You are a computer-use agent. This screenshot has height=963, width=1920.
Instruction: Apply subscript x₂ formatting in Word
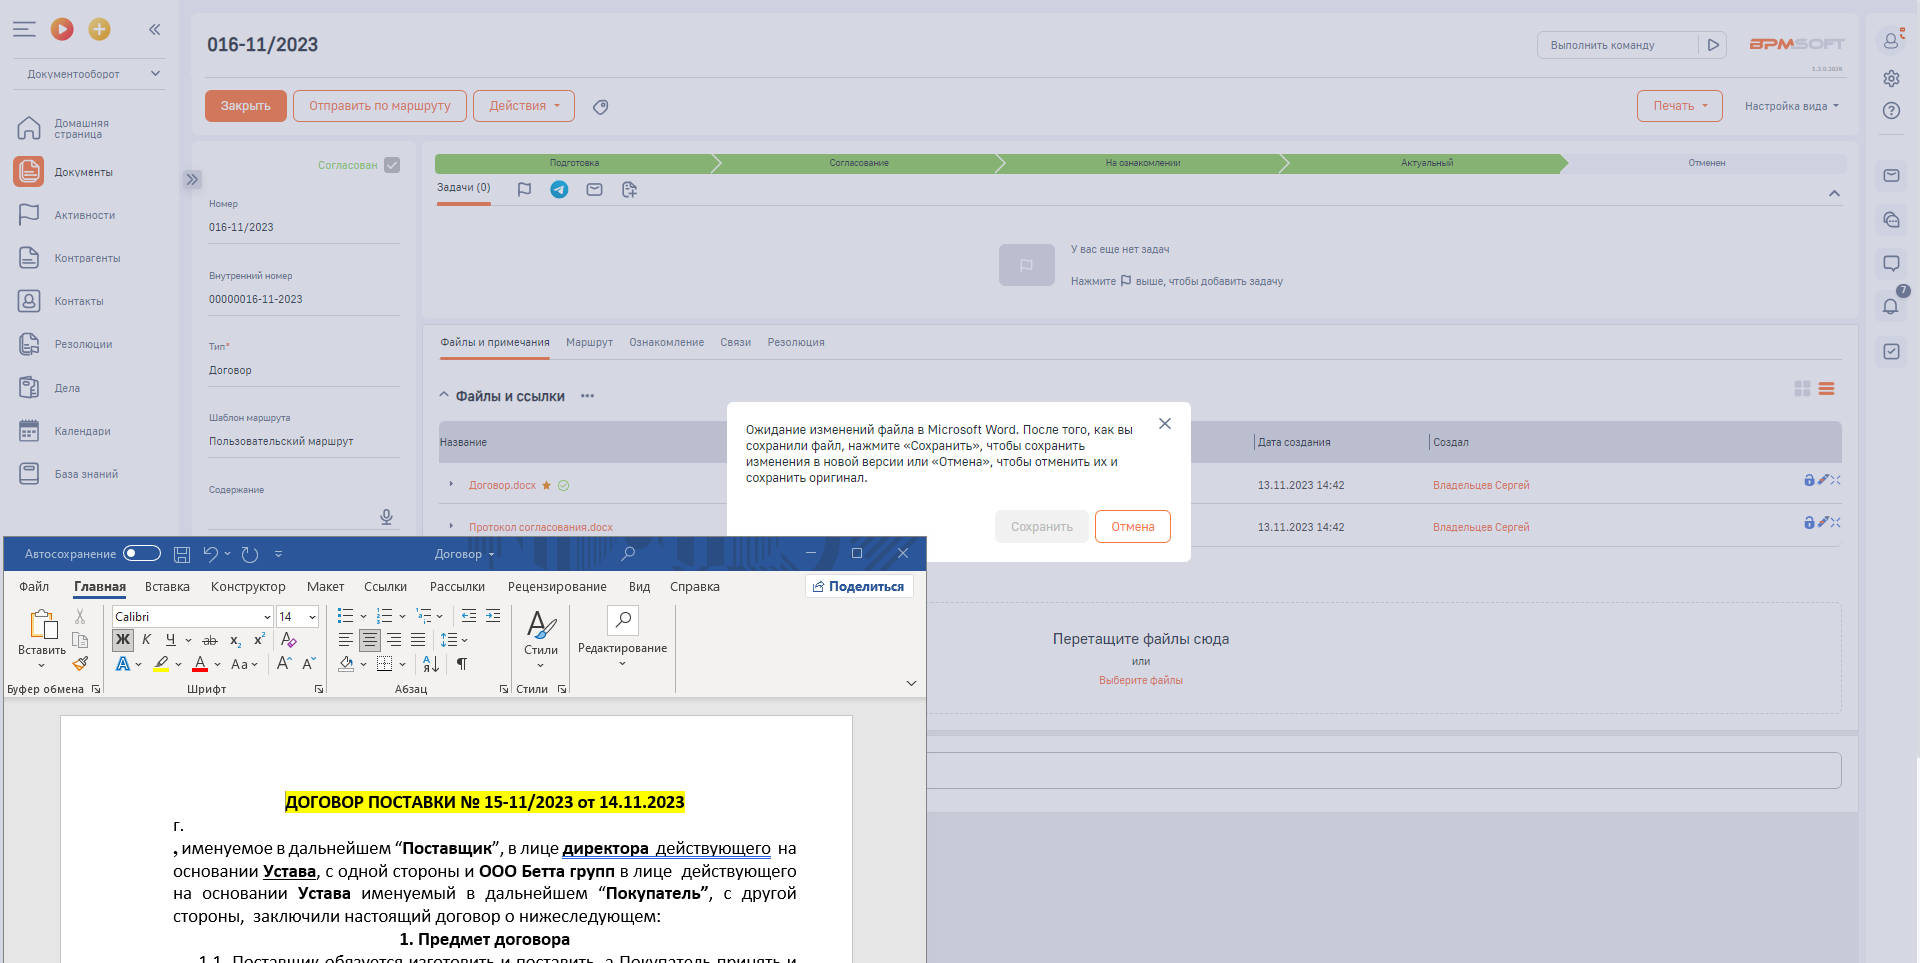click(x=235, y=640)
